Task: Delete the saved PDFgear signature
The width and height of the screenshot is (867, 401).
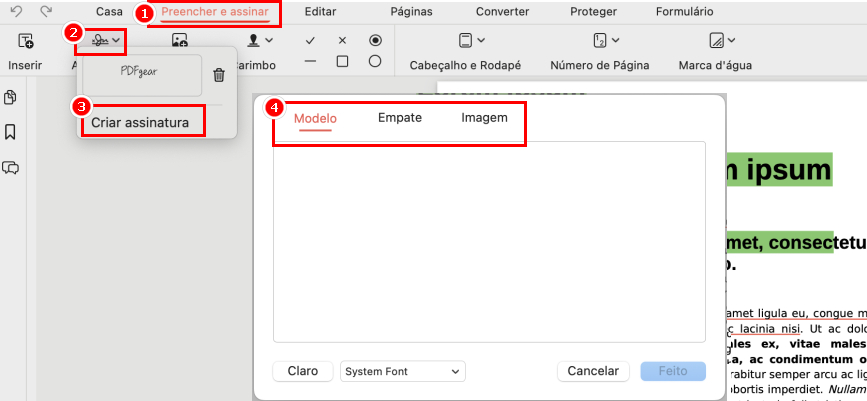Action: [219, 75]
